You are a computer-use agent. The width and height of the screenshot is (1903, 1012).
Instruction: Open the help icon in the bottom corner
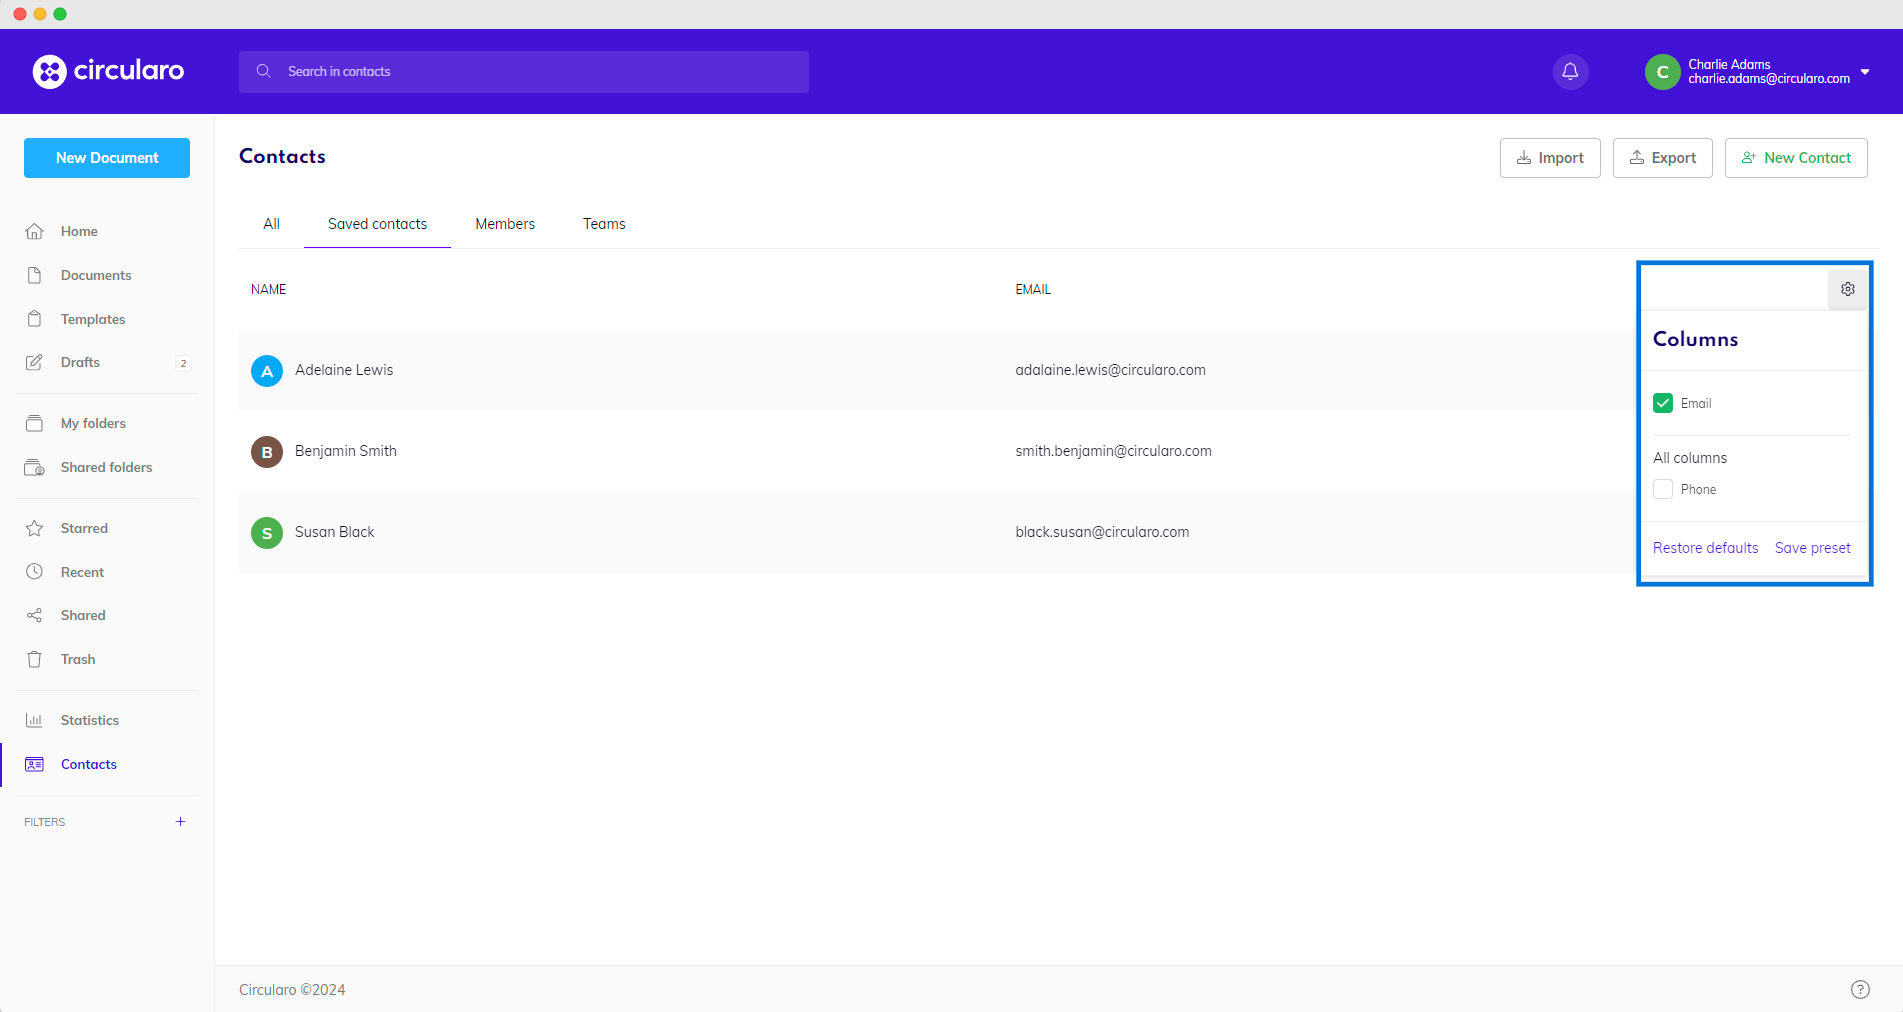click(1862, 989)
